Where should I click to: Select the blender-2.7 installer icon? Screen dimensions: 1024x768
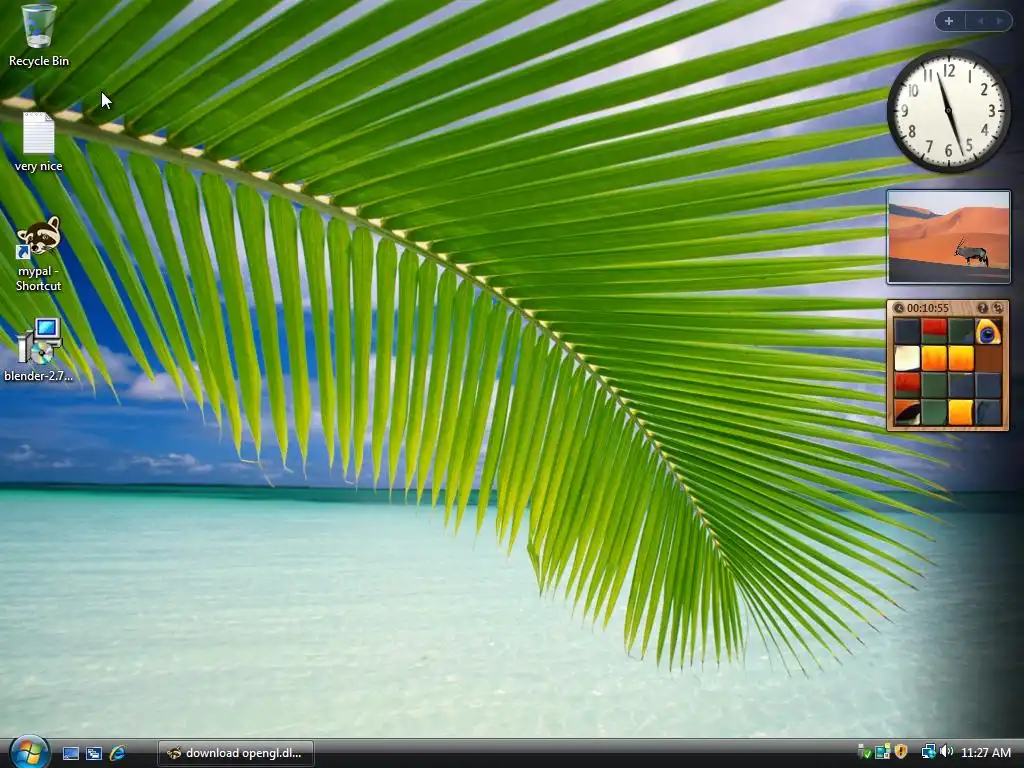[x=39, y=349]
